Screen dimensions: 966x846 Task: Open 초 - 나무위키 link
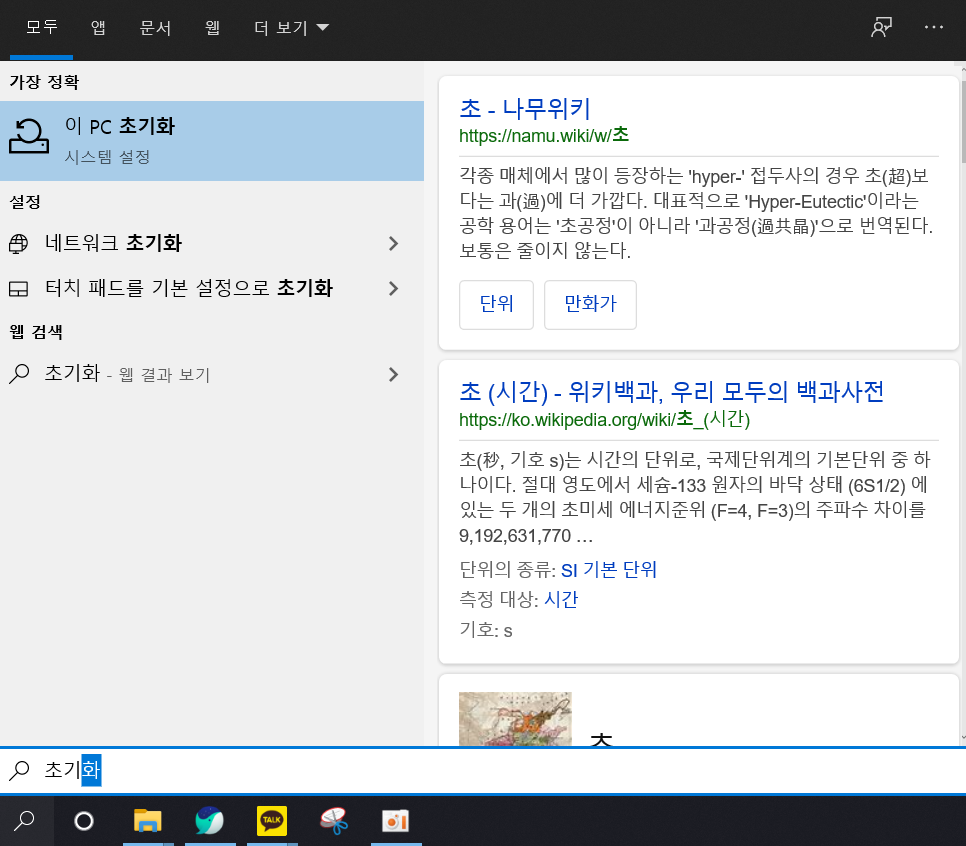(x=525, y=109)
